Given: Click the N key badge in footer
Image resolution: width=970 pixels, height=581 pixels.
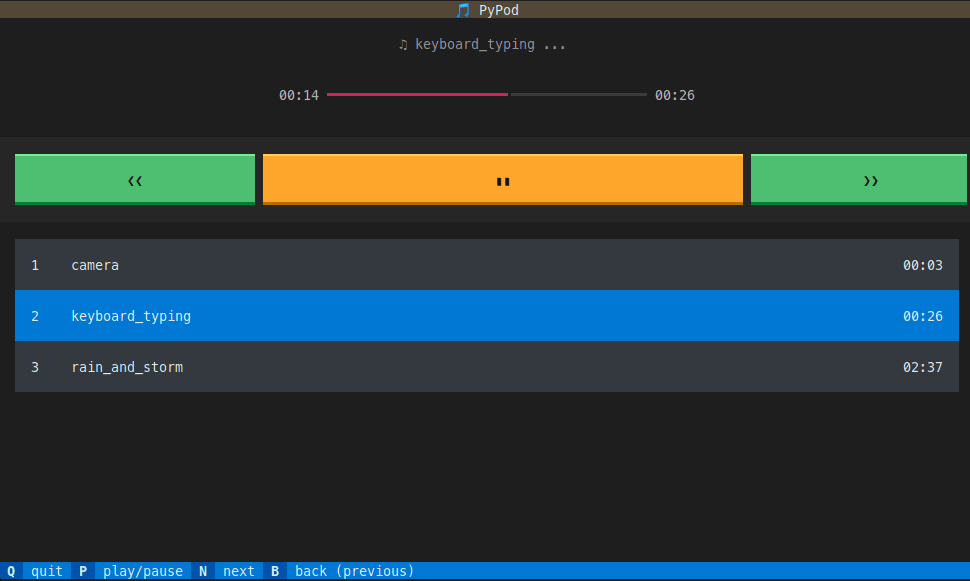Looking at the screenshot, I should pyautogui.click(x=203, y=570).
